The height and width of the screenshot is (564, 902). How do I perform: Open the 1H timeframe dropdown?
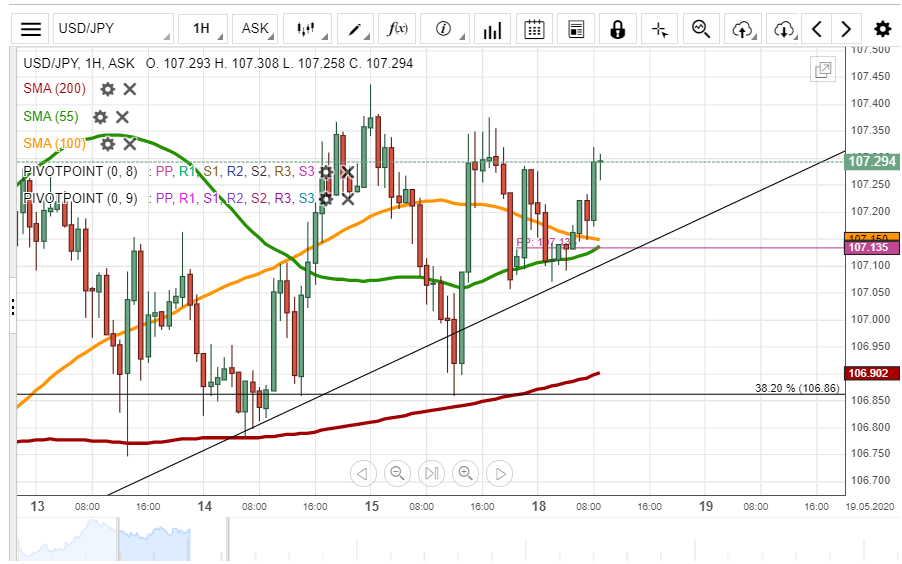coord(202,29)
